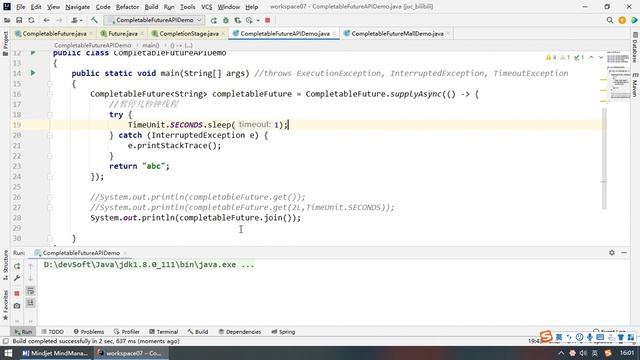This screenshot has width=640, height=360.
Task: Open run configuration wrench in Run panel
Action: 17,278
